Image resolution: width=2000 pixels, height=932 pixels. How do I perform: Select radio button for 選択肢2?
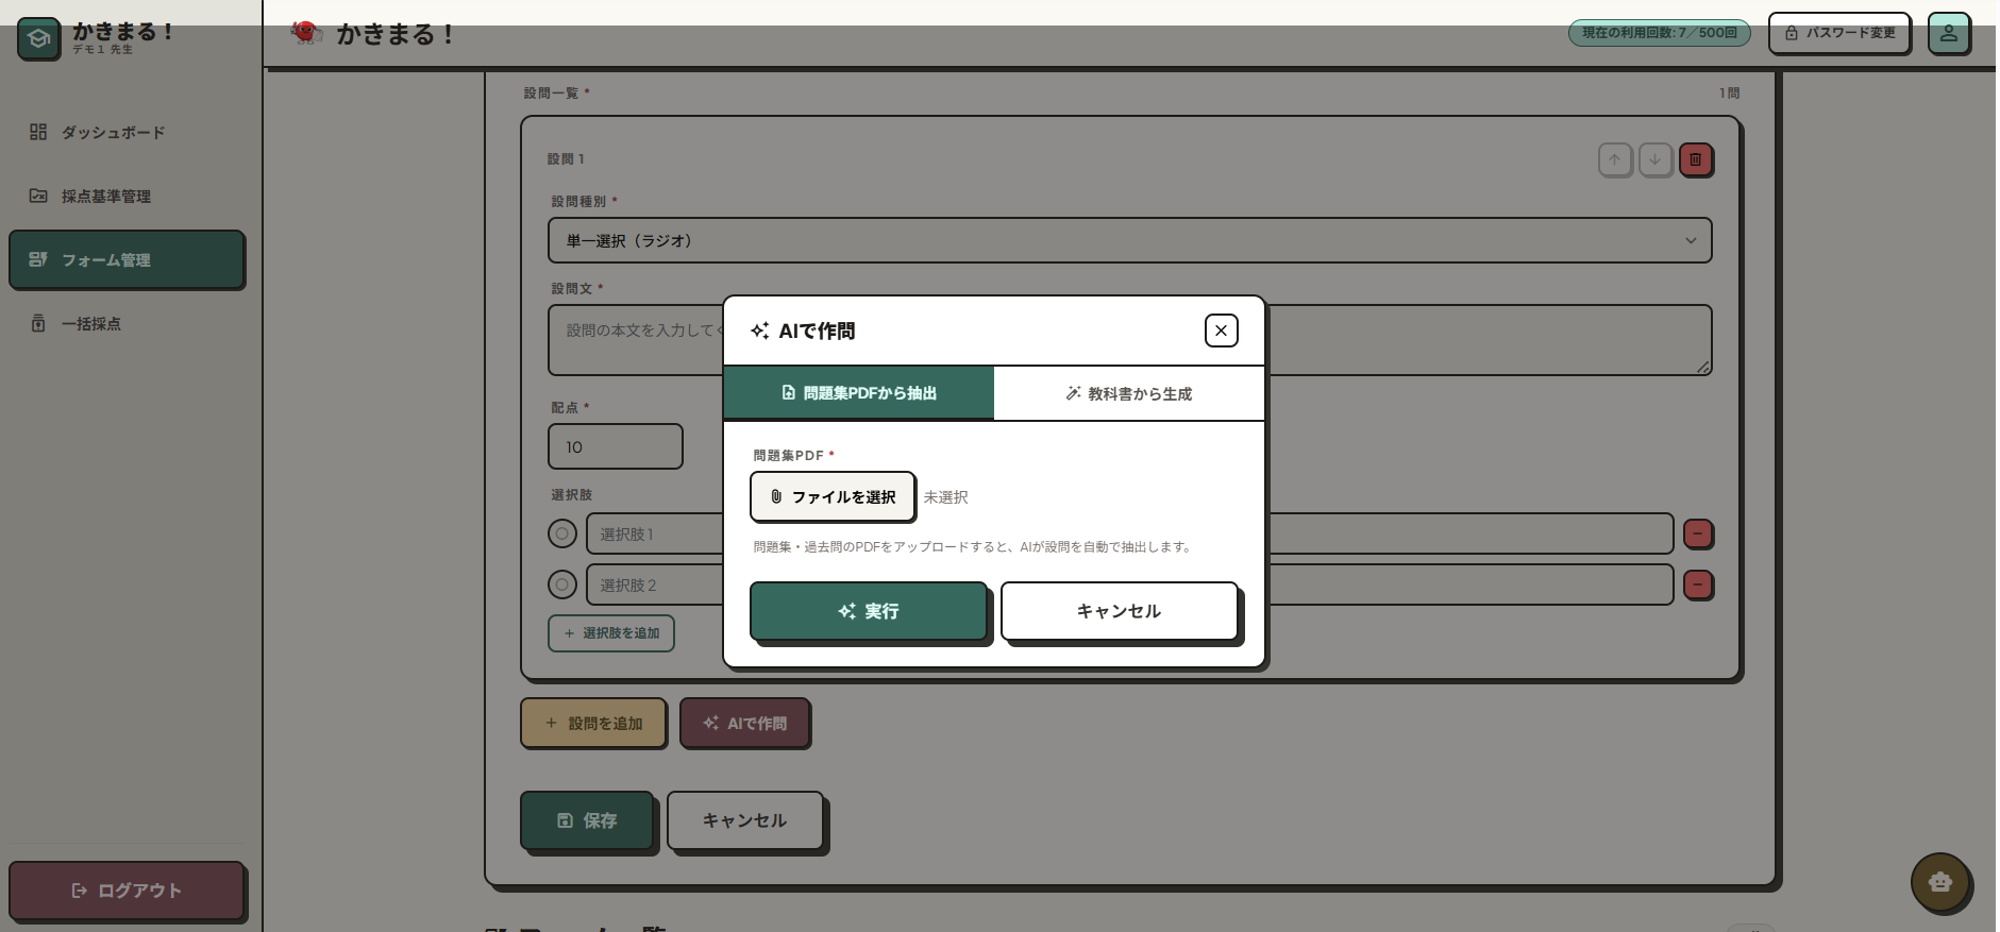coord(562,585)
